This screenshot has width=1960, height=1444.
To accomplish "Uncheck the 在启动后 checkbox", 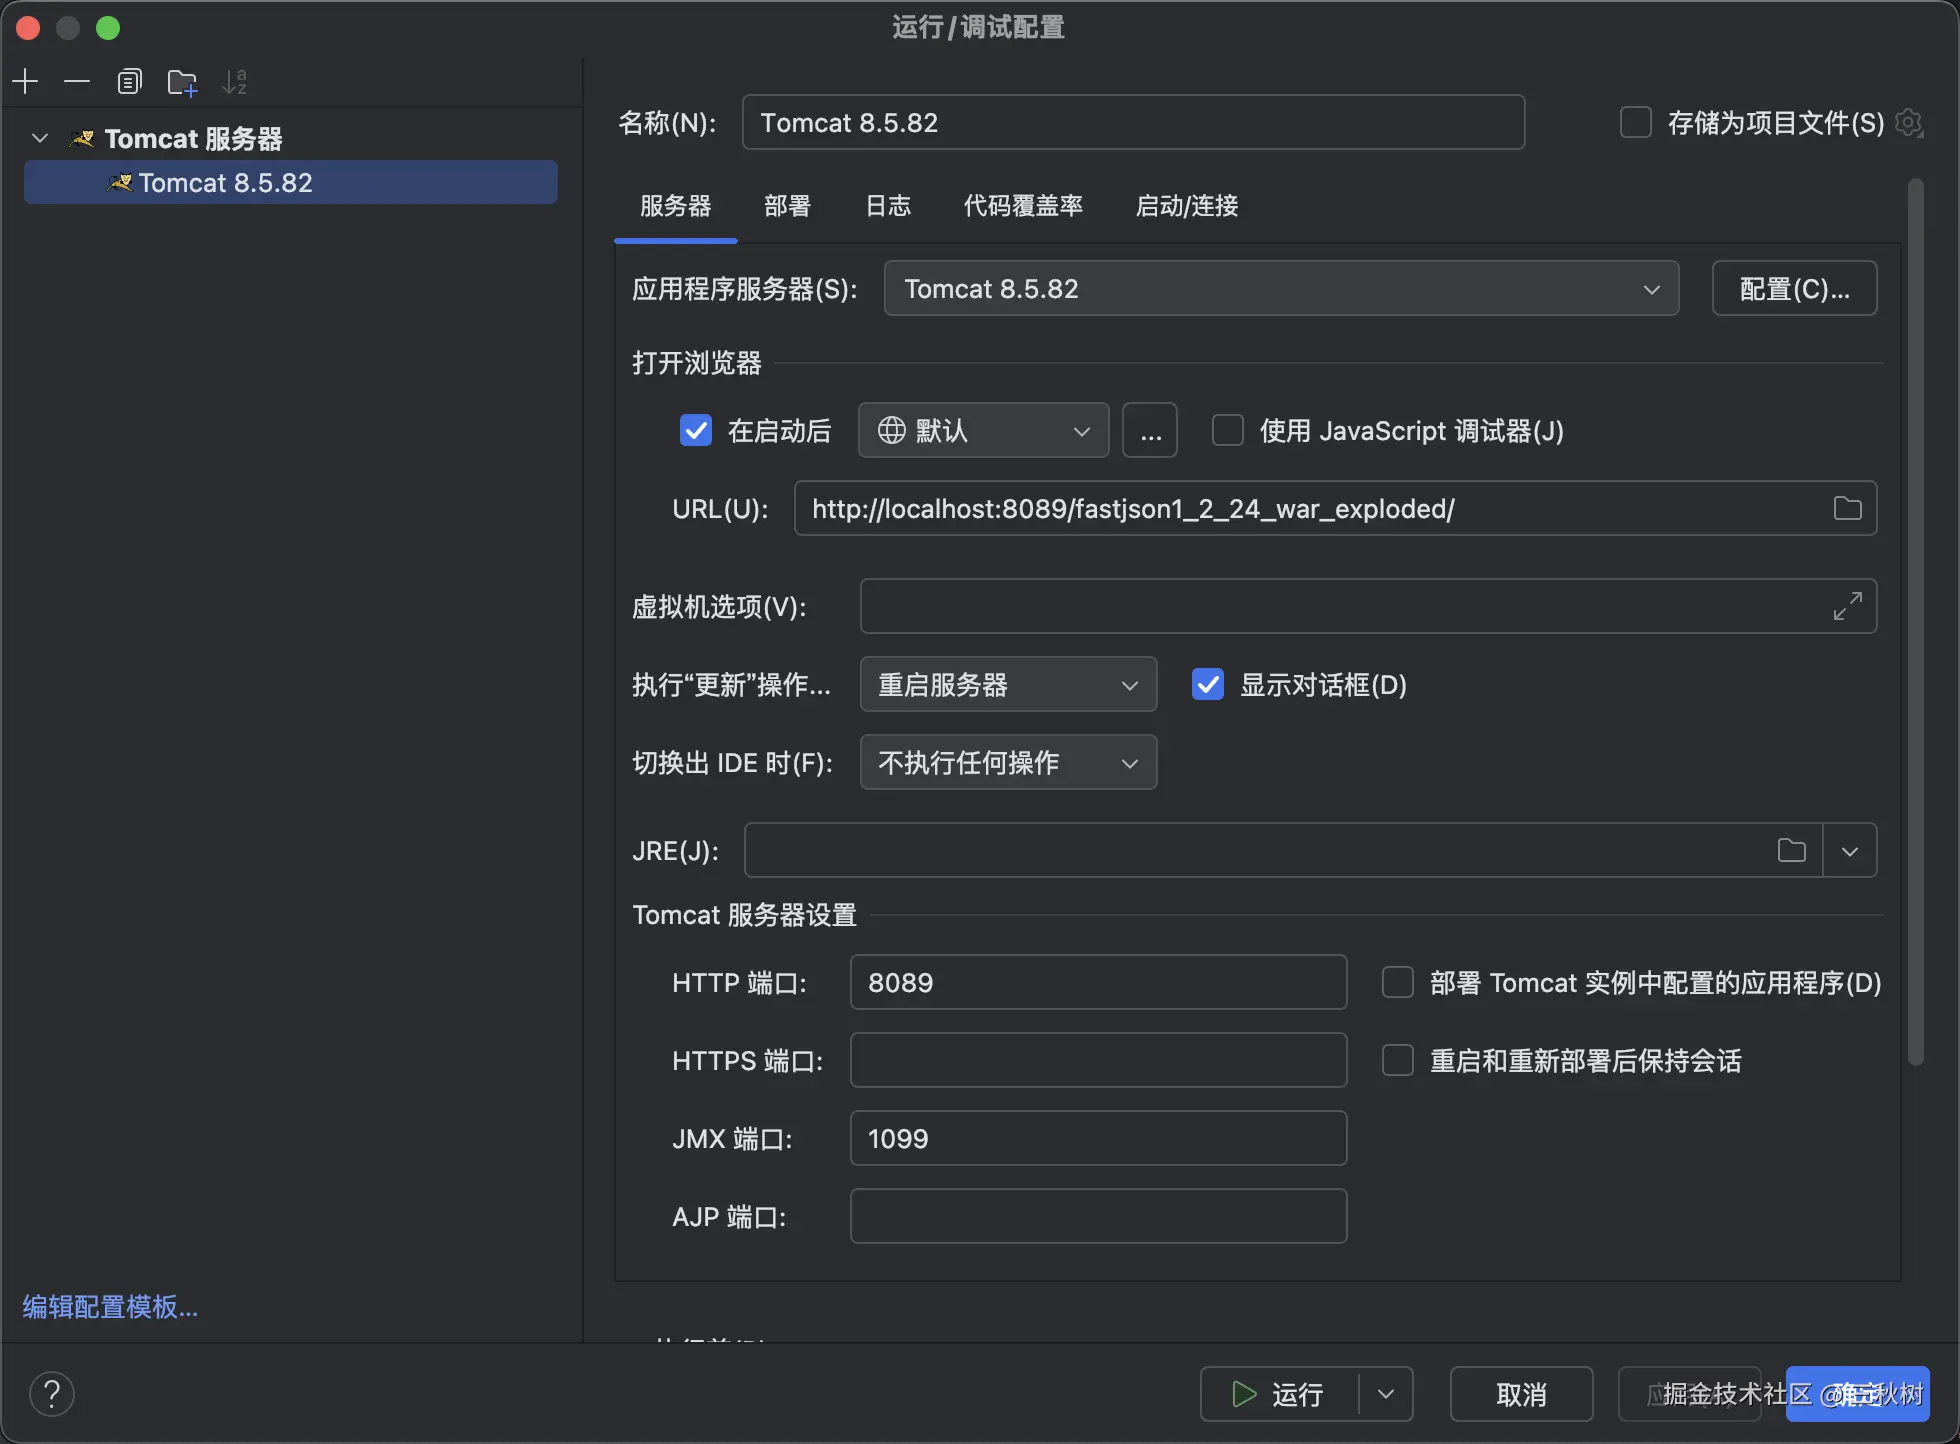I will (x=696, y=431).
